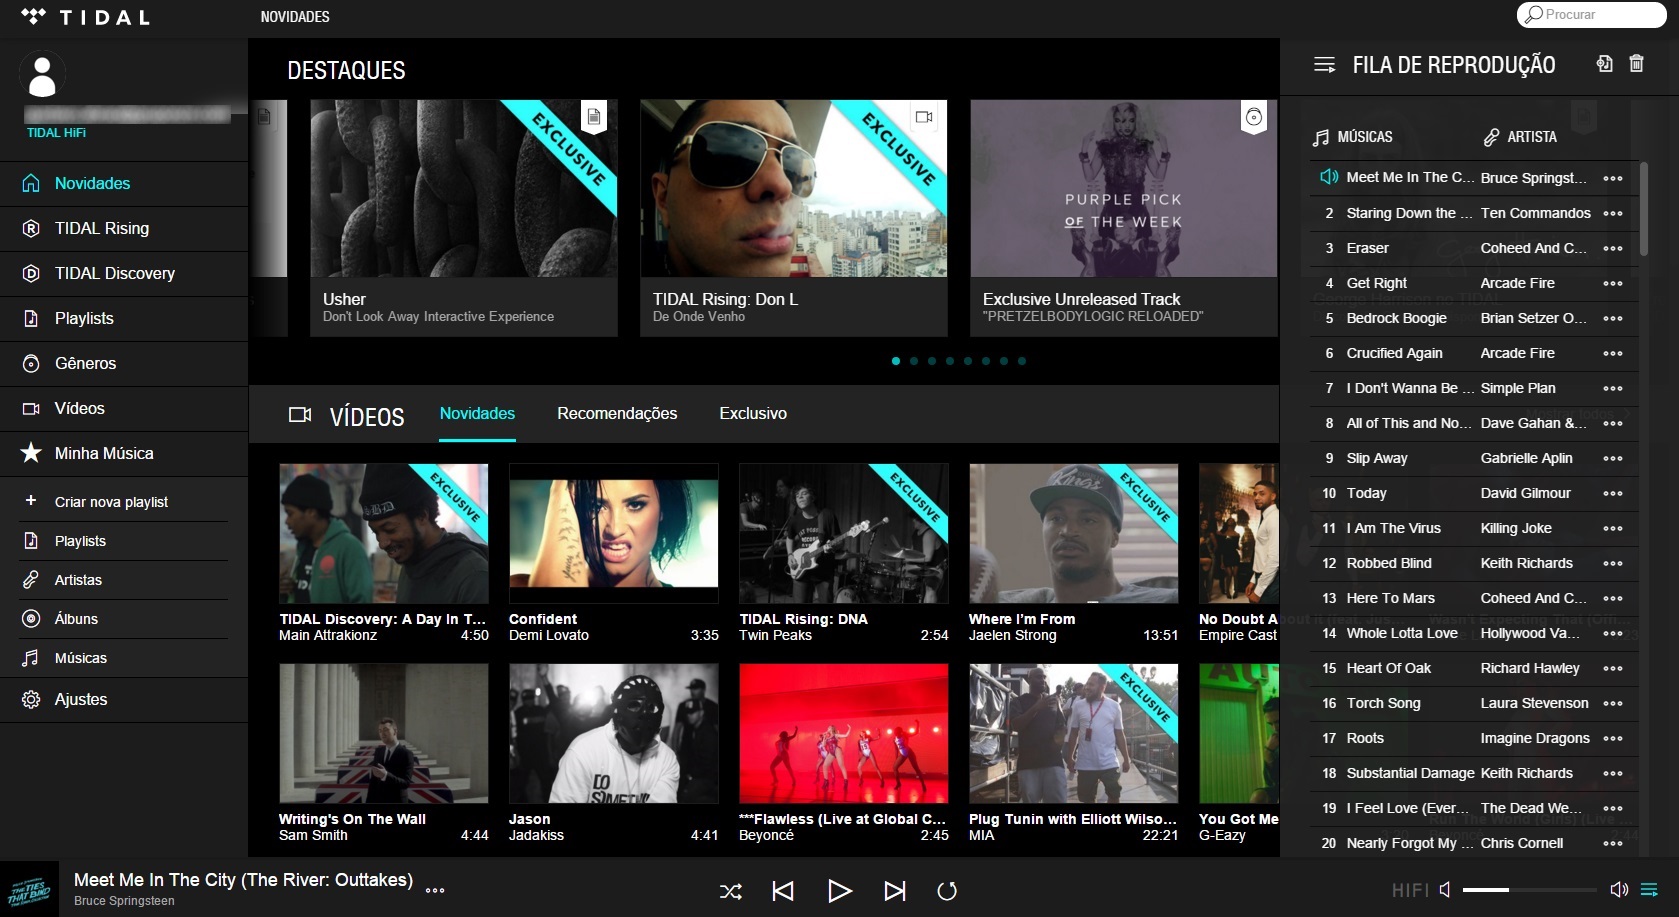Open Gêneros section
The width and height of the screenshot is (1679, 917).
124,364
